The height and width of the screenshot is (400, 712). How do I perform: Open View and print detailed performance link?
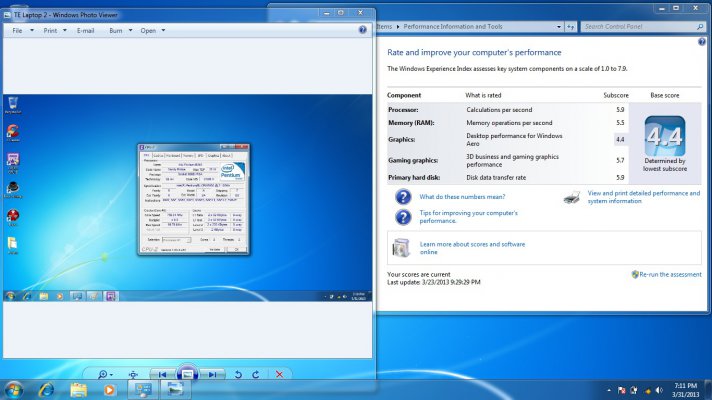point(644,197)
